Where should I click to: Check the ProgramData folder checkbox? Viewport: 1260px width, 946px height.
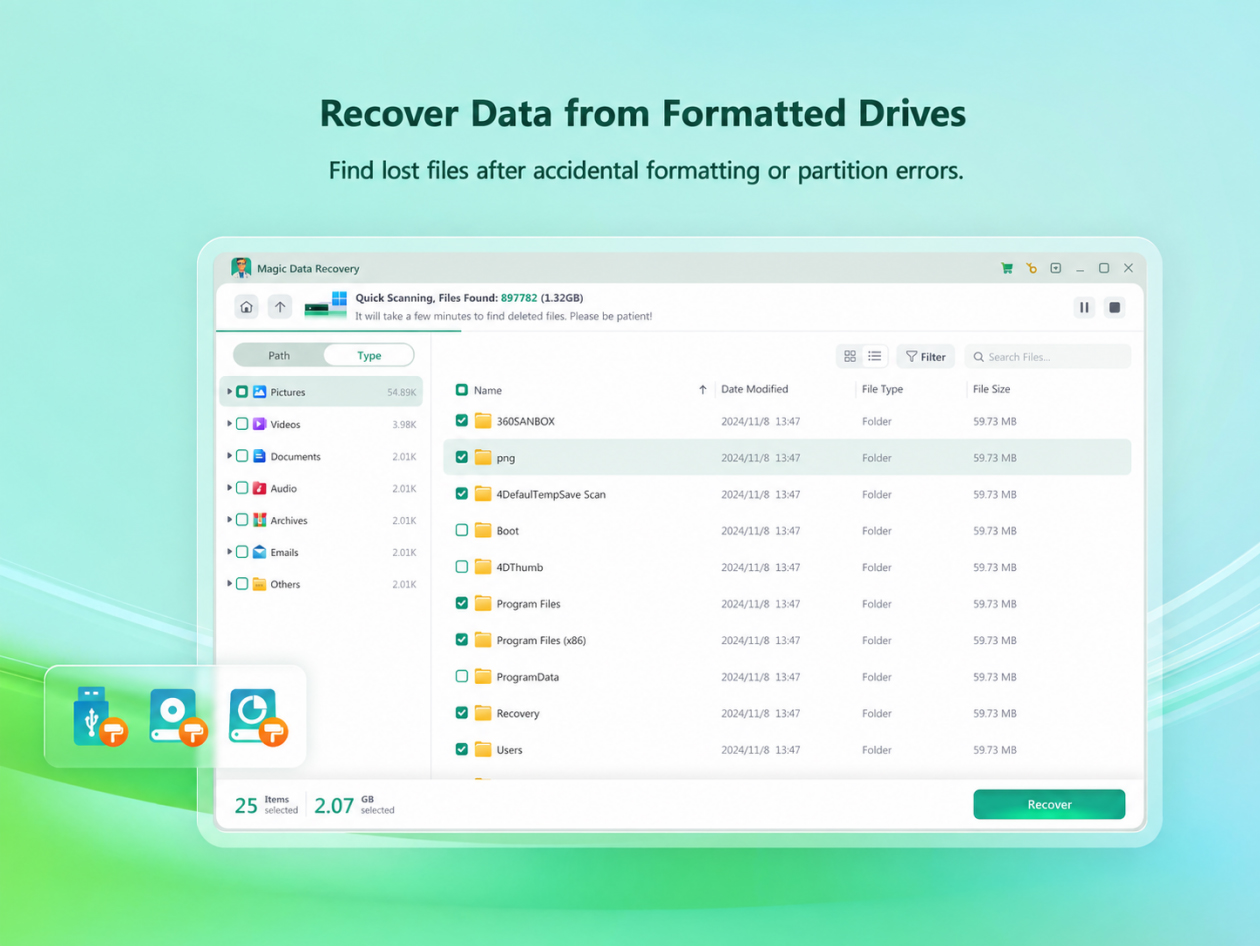(x=461, y=676)
